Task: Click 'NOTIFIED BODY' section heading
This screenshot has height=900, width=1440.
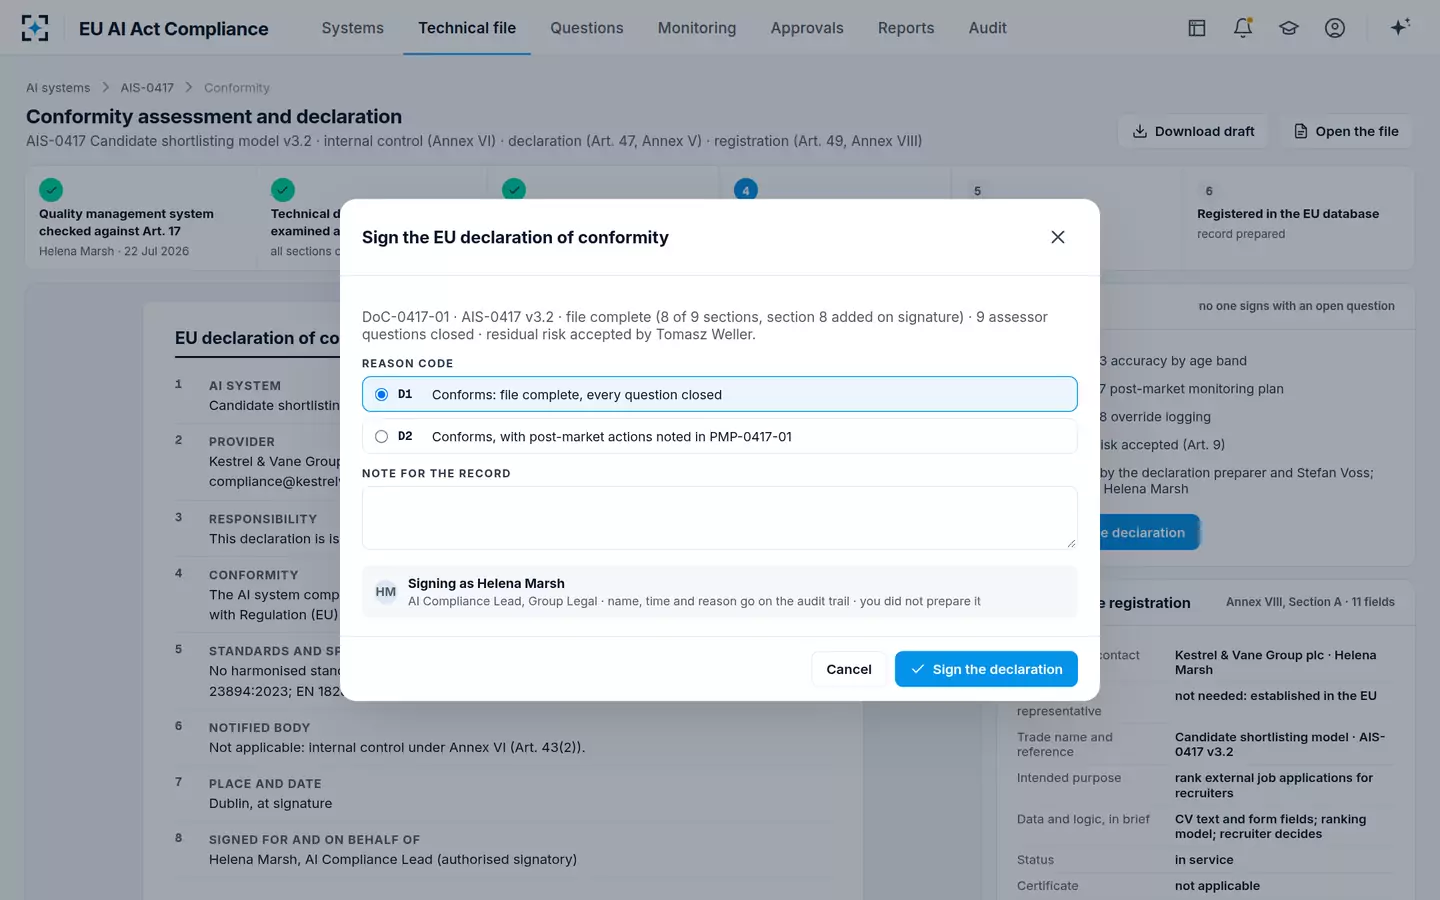Action: [259, 728]
